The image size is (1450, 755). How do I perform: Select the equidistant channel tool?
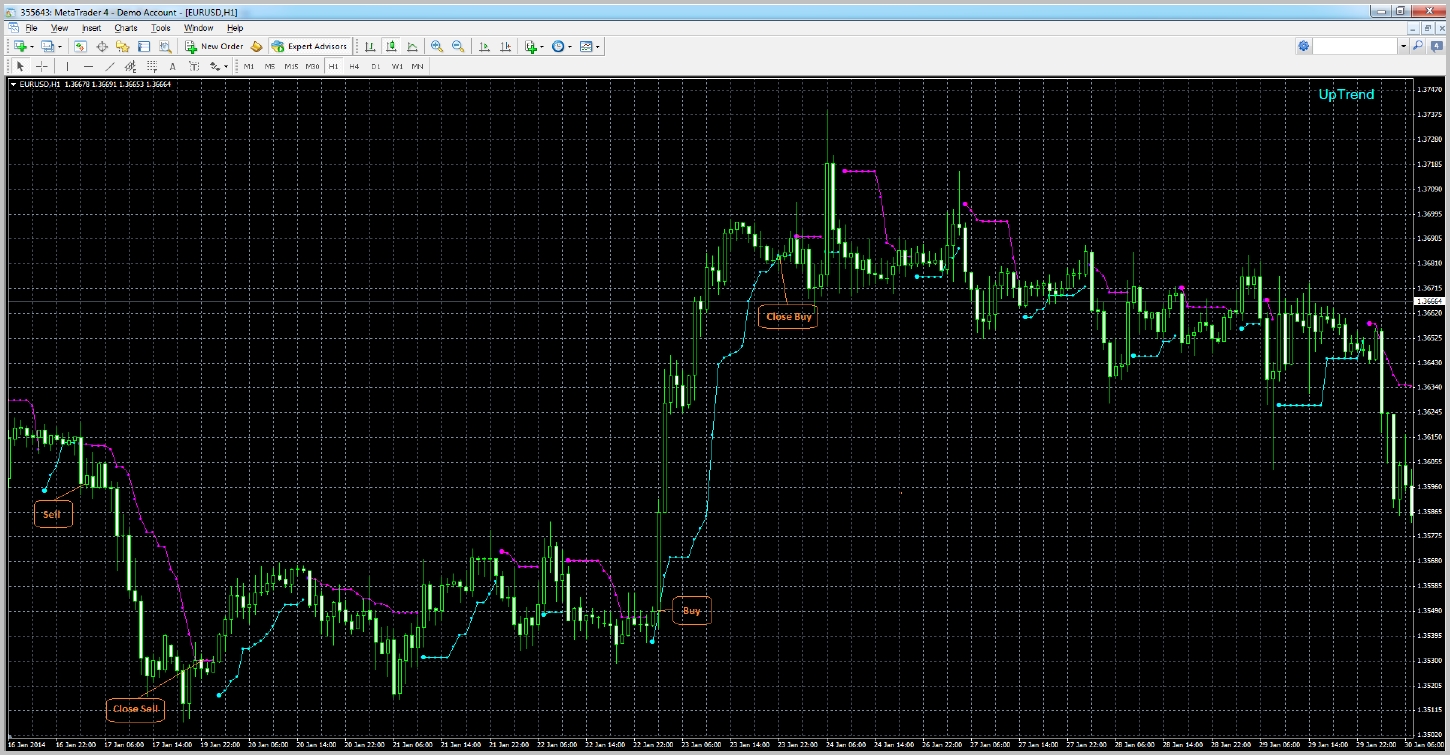pos(130,66)
